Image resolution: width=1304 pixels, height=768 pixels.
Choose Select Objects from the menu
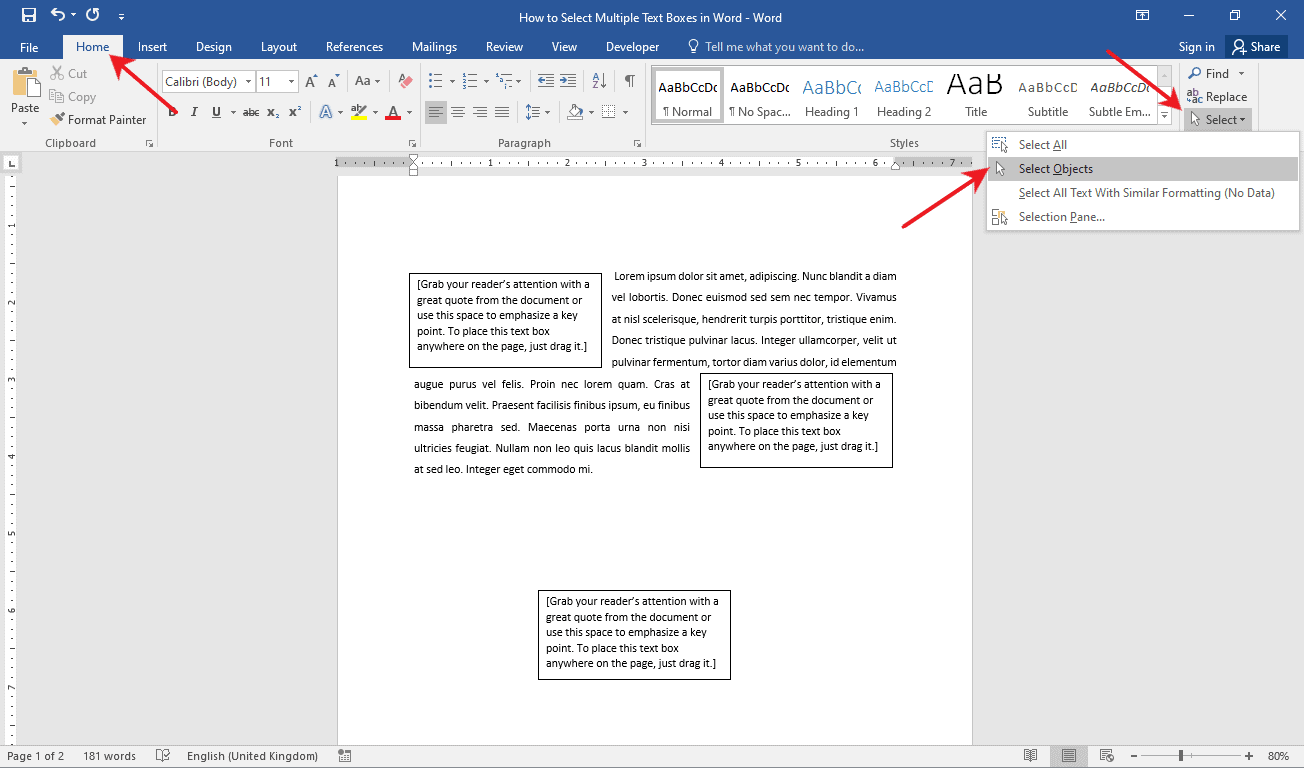point(1143,169)
